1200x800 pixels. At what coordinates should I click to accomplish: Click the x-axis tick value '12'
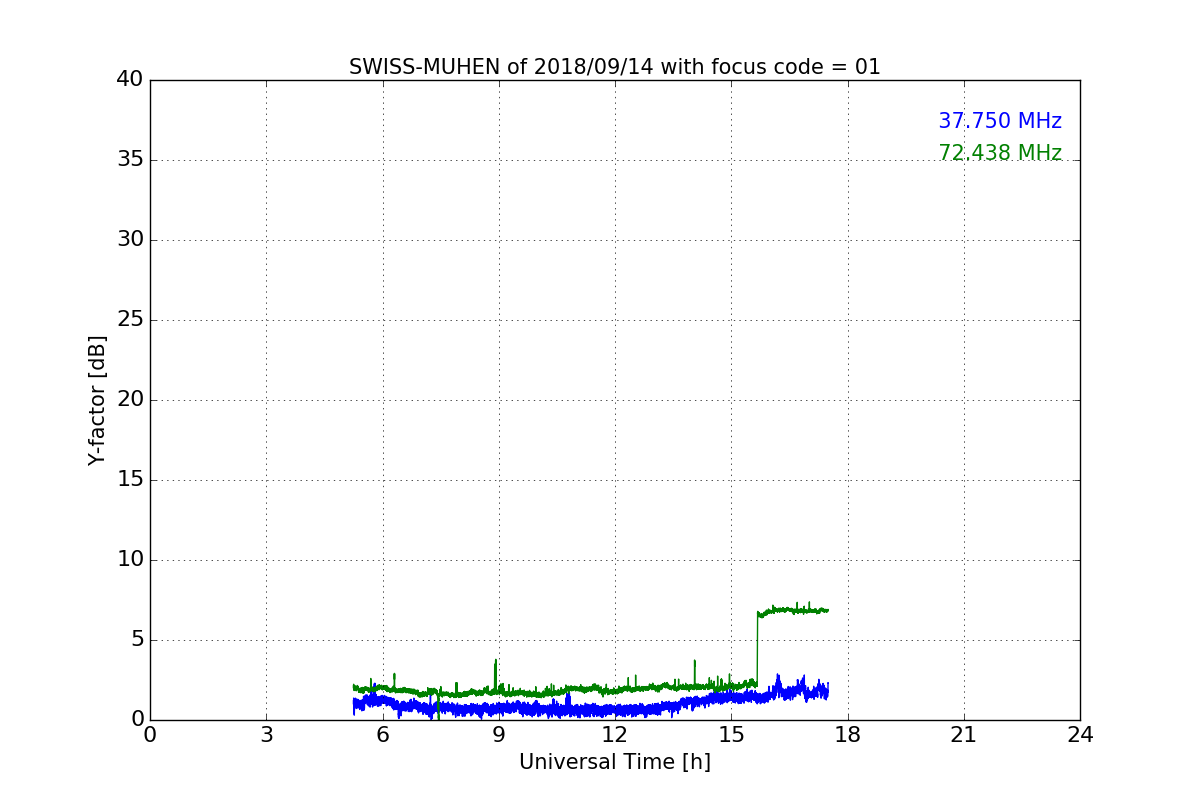[615, 734]
